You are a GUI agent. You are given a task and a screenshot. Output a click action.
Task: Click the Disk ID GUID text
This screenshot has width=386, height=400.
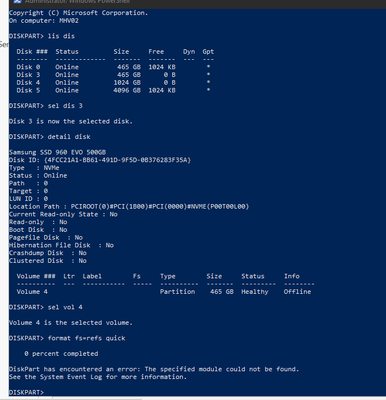pyautogui.click(x=118, y=160)
